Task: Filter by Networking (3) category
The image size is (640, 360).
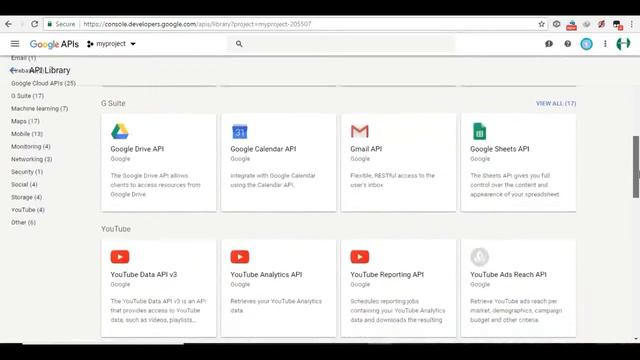Action: tap(31, 159)
